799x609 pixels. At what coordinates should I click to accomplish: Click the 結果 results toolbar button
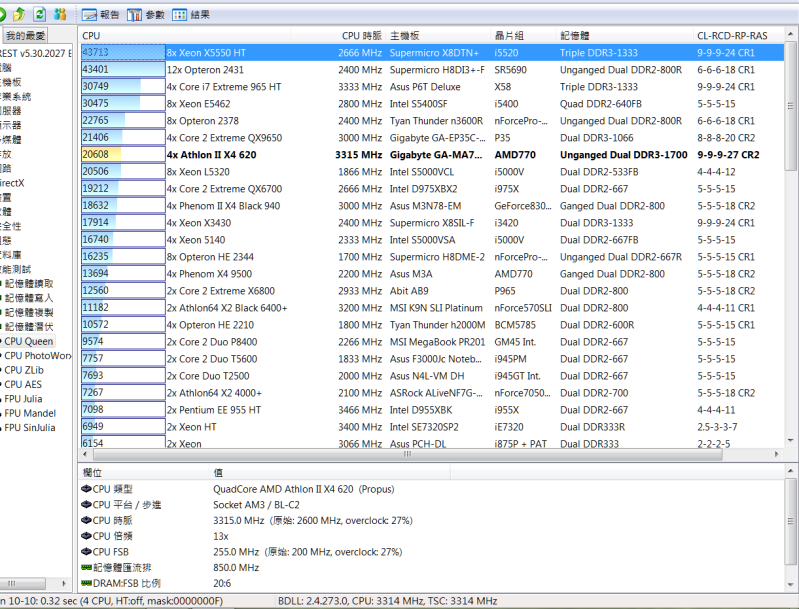(x=191, y=15)
